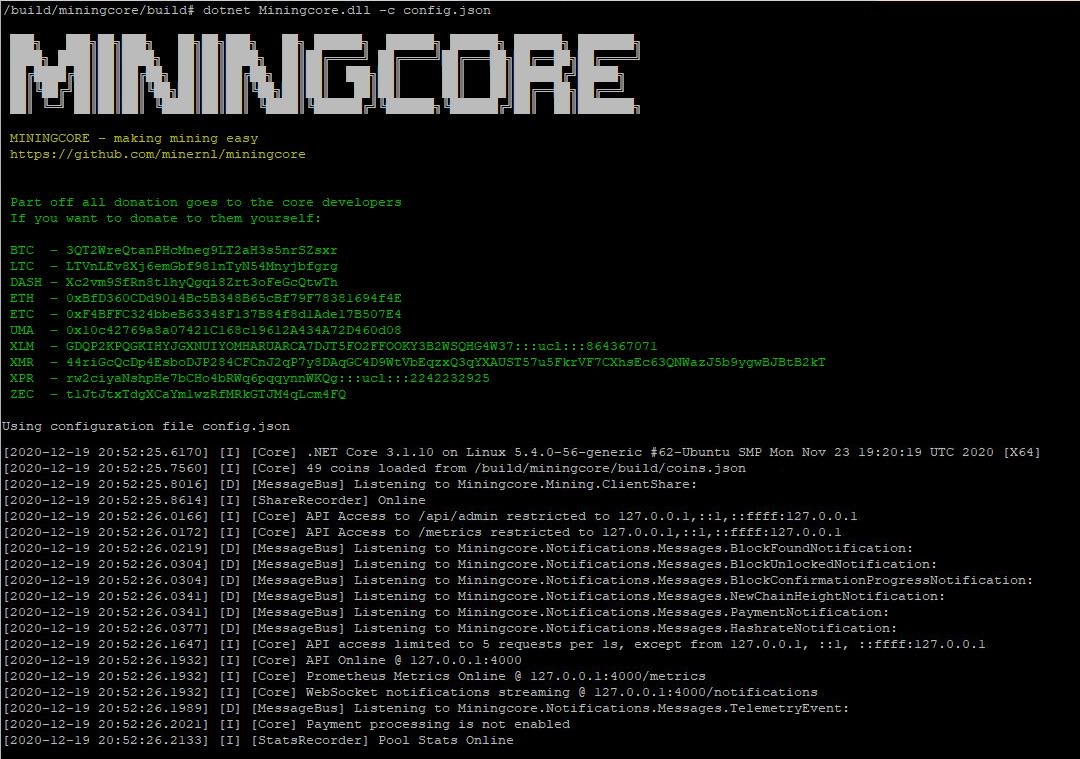Click '49 coins loaded from' log line

(374, 468)
